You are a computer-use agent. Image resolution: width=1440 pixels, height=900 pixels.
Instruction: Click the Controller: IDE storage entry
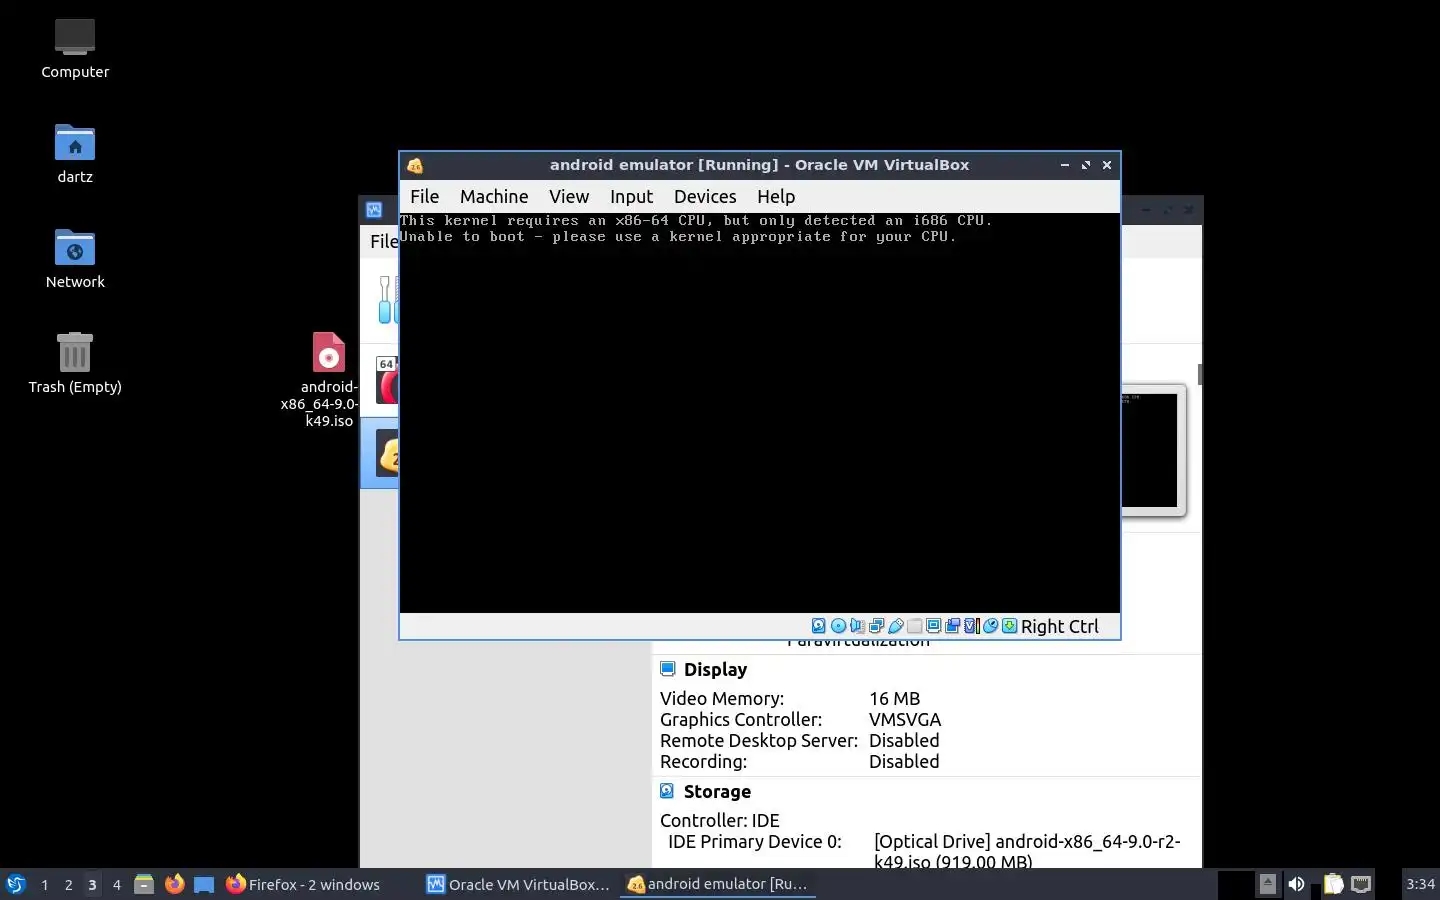(719, 821)
